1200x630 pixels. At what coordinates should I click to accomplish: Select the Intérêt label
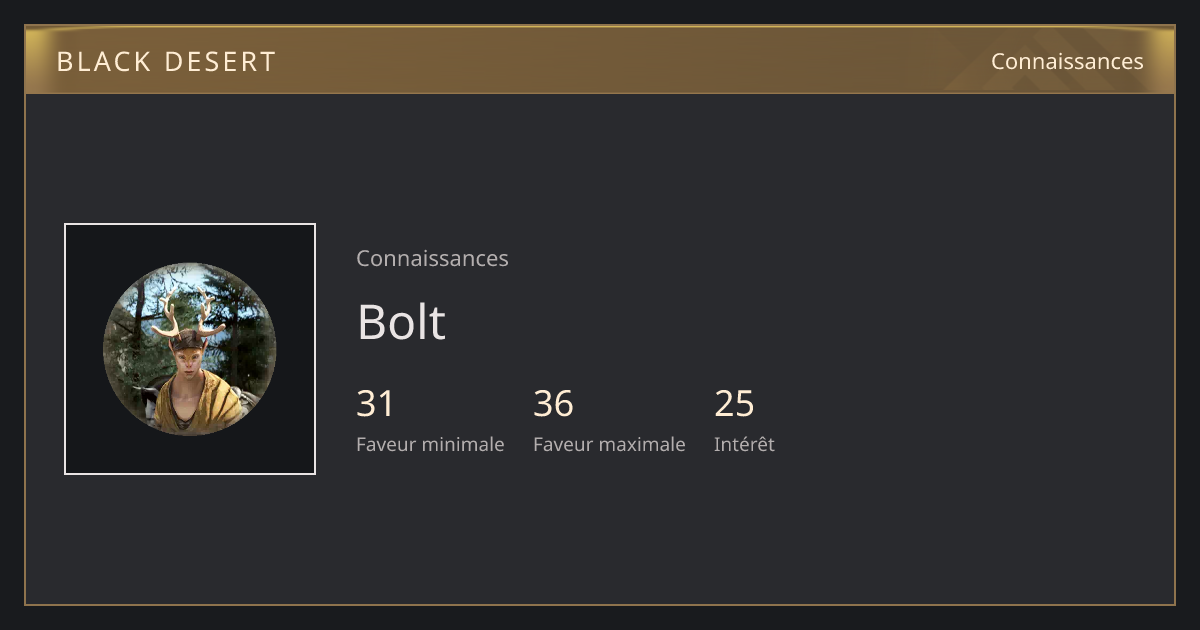(744, 444)
